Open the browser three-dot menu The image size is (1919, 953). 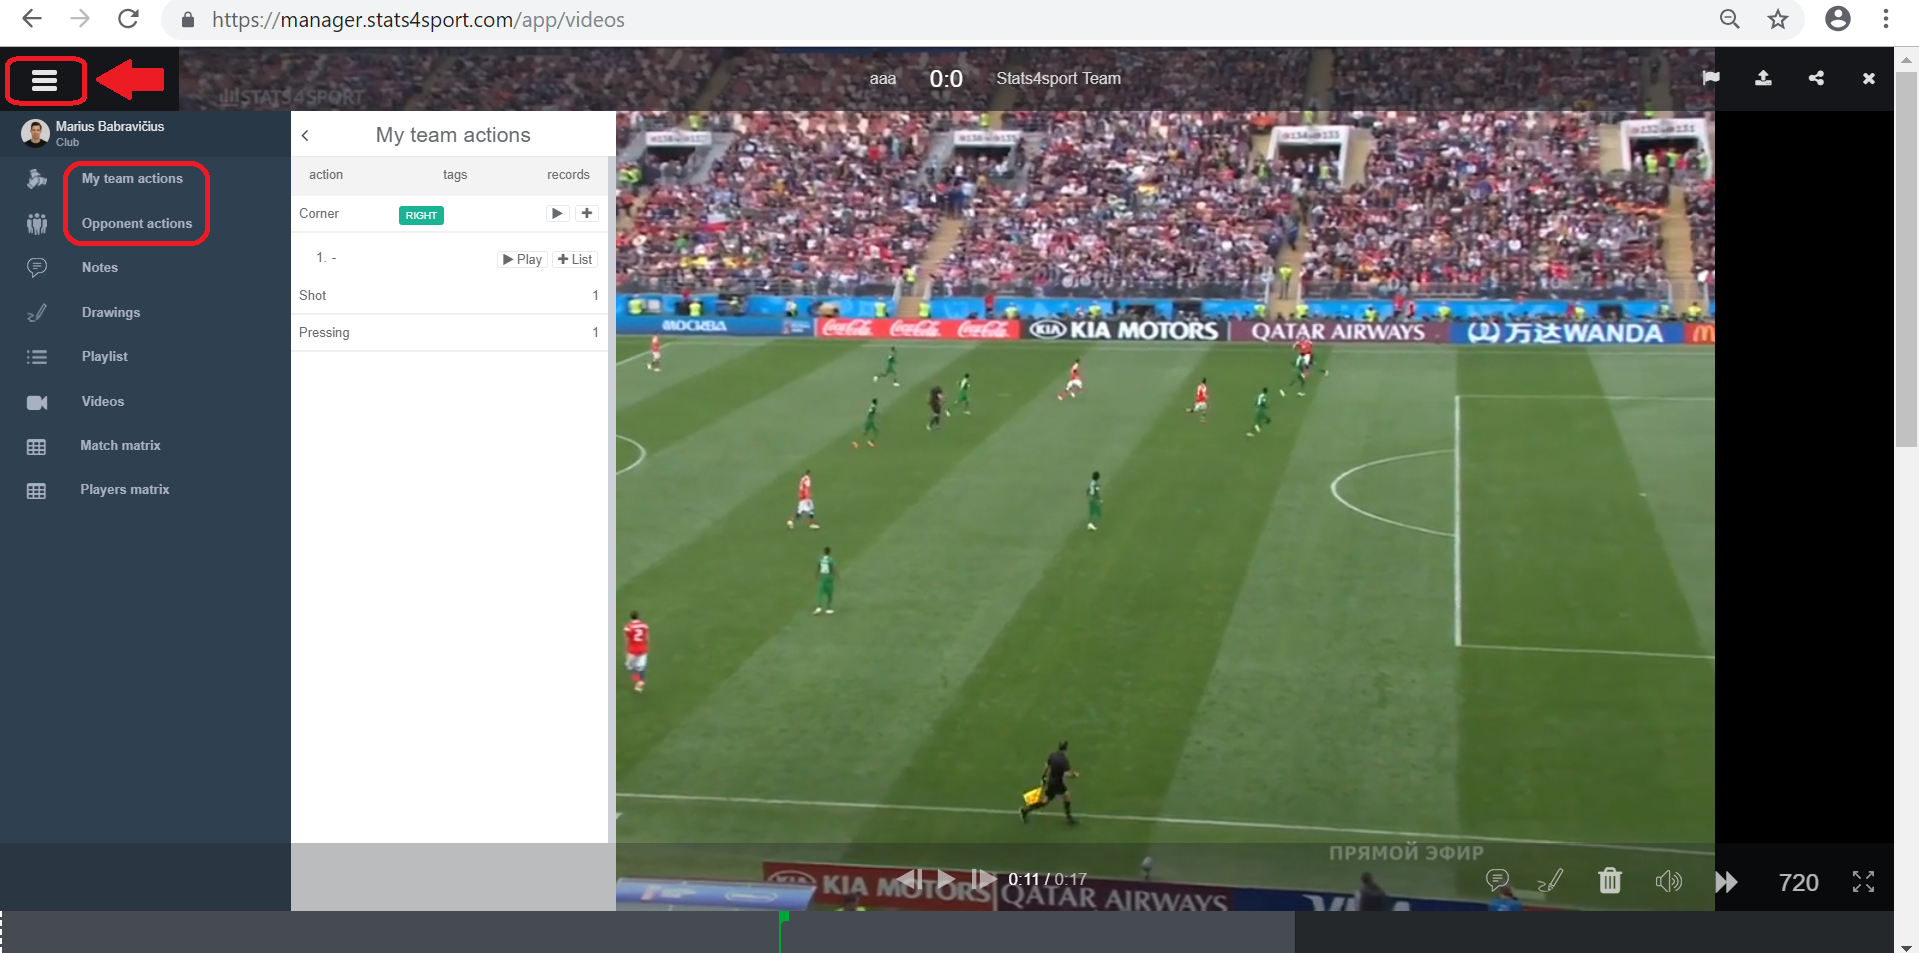click(x=1886, y=19)
